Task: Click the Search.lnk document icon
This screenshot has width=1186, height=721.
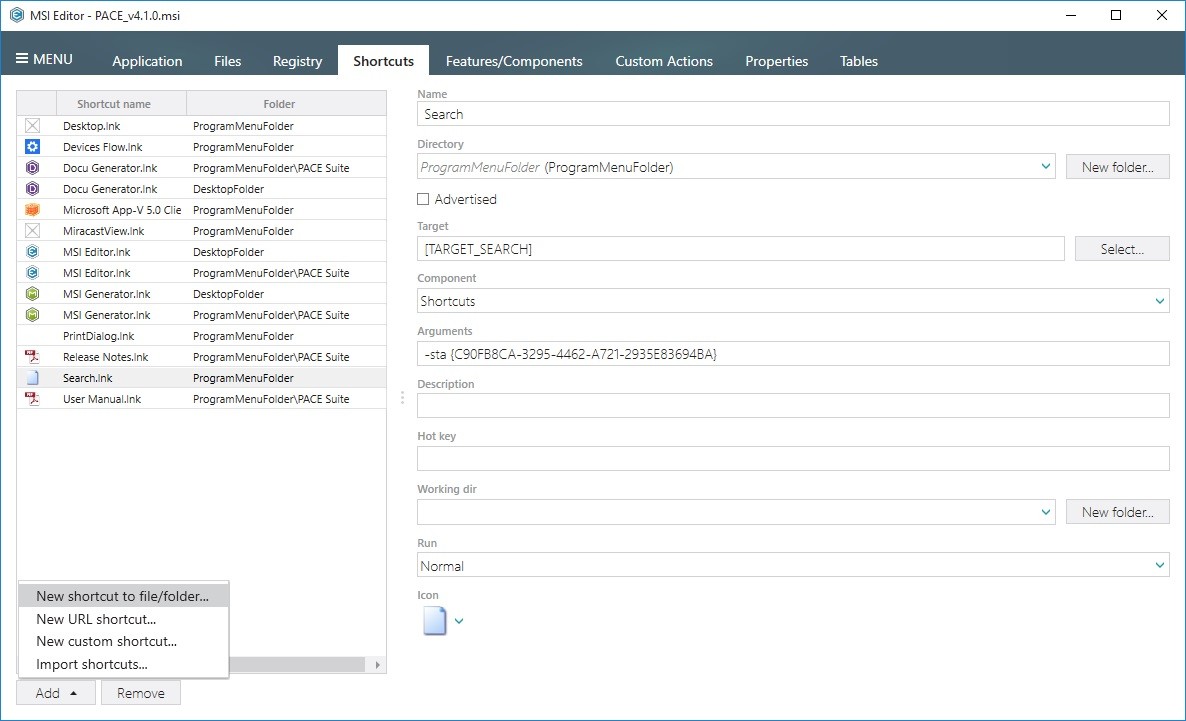Action: point(33,378)
